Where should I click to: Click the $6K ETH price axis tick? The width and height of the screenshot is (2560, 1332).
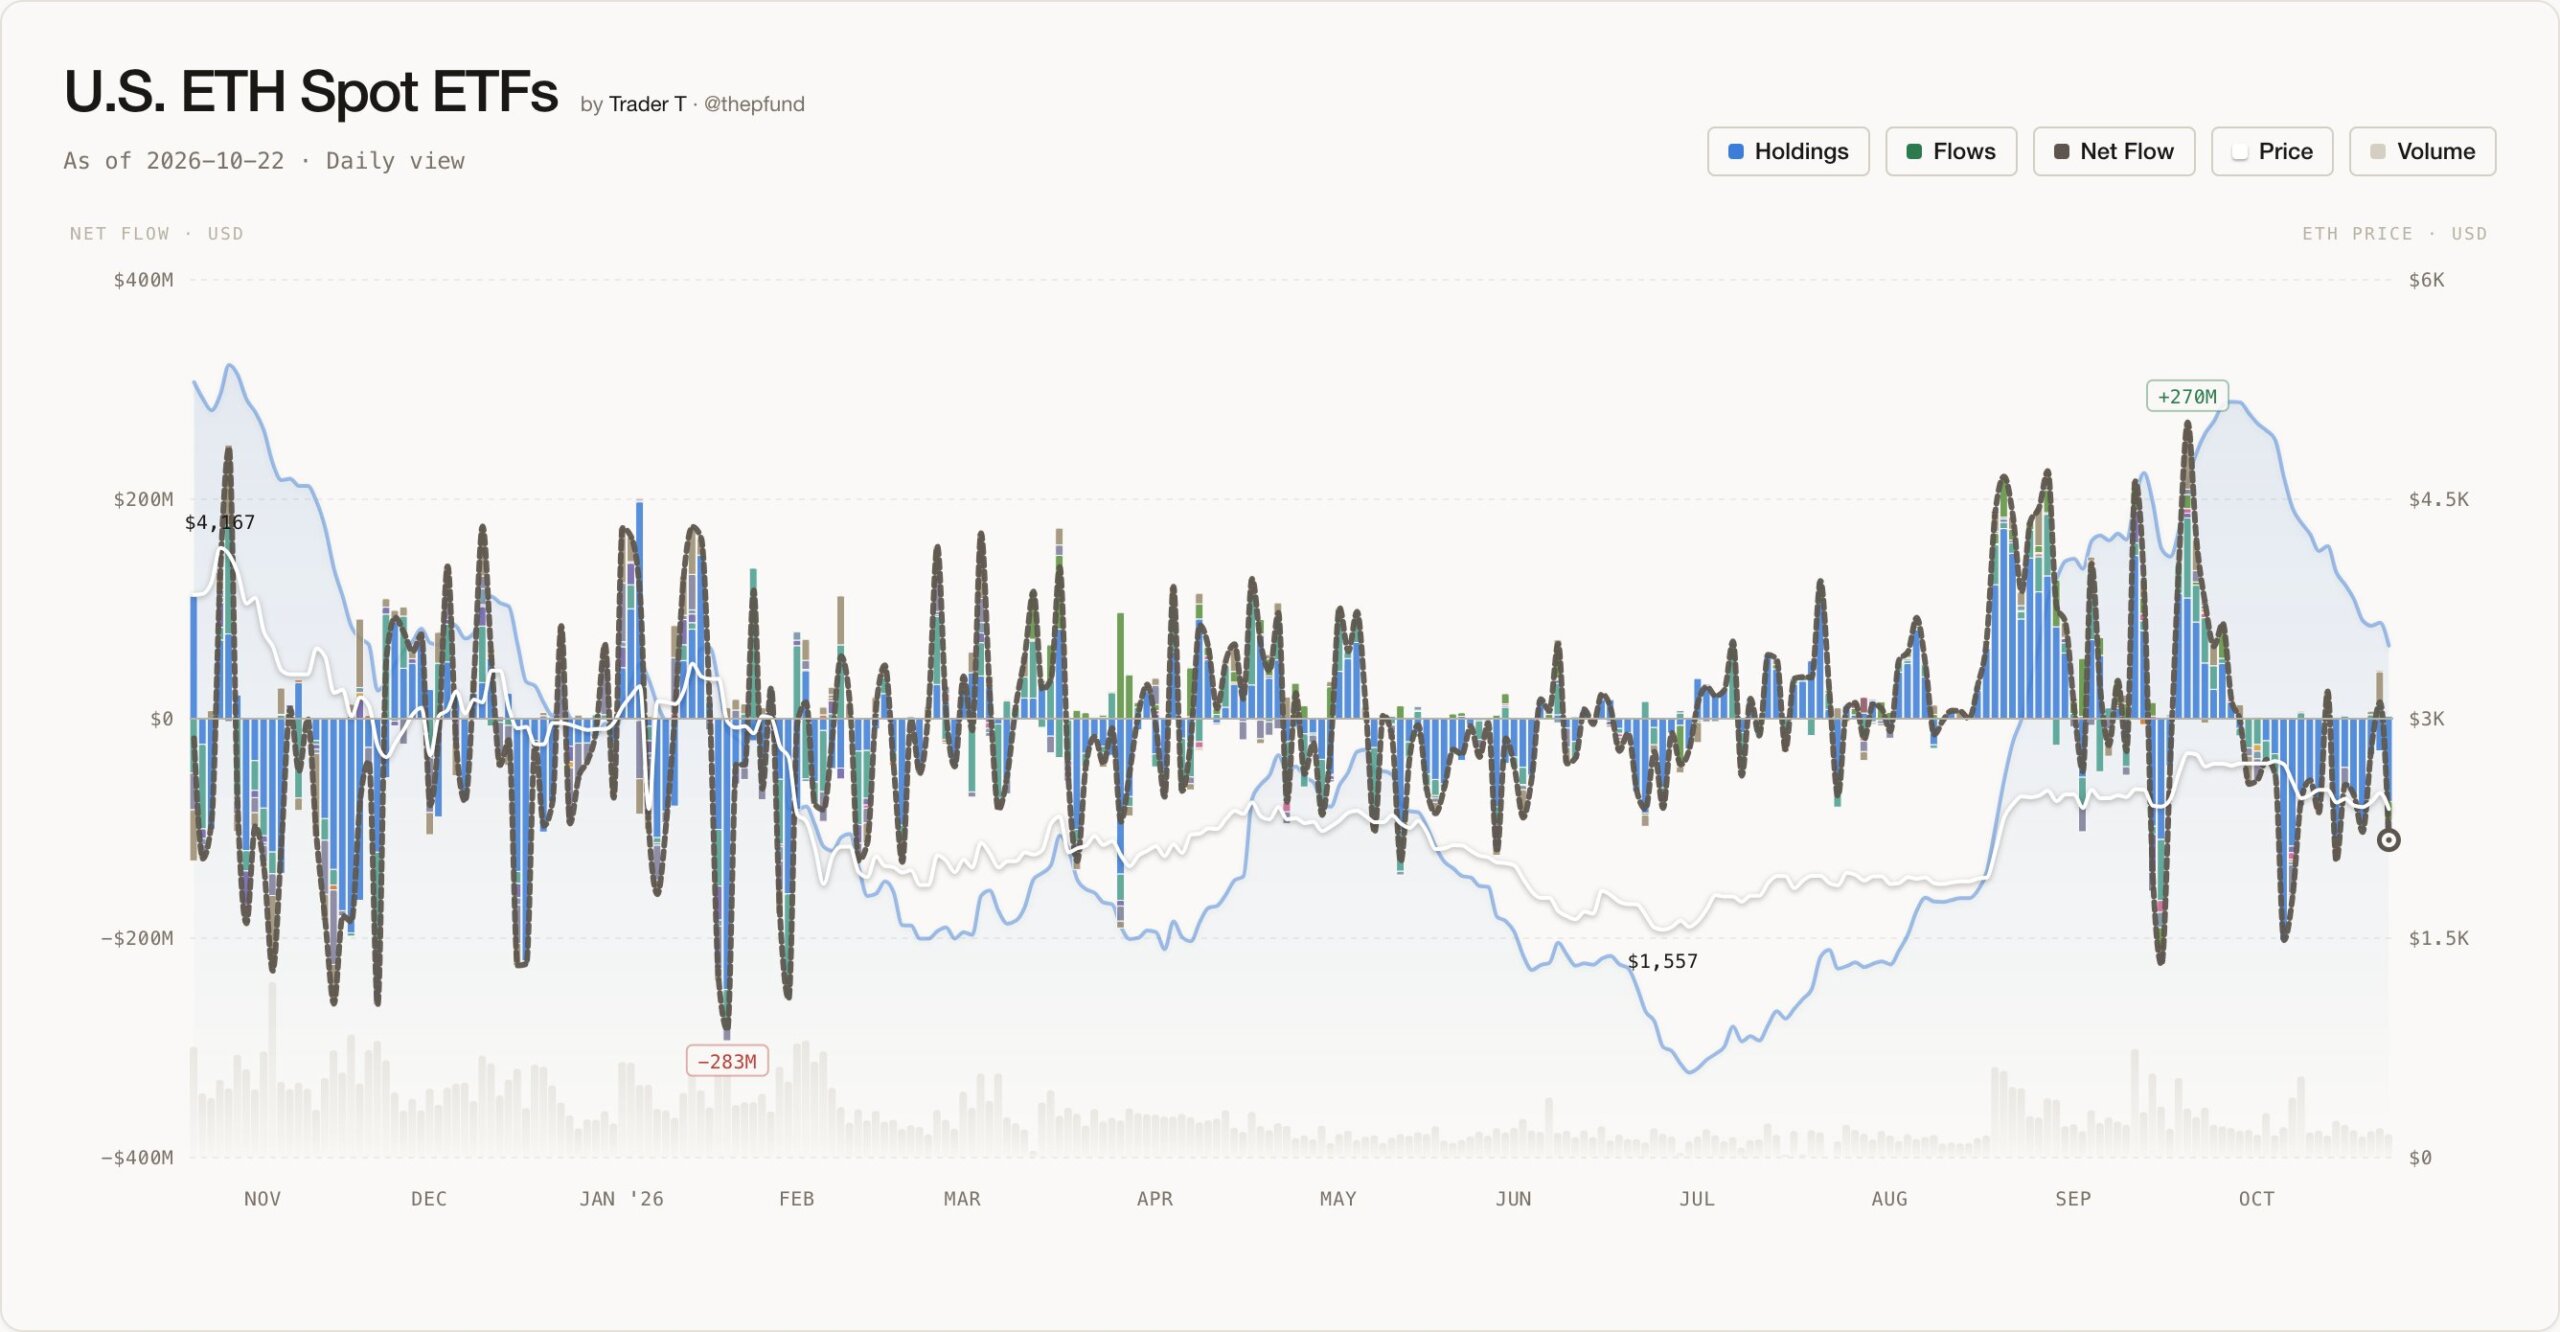click(x=2426, y=280)
